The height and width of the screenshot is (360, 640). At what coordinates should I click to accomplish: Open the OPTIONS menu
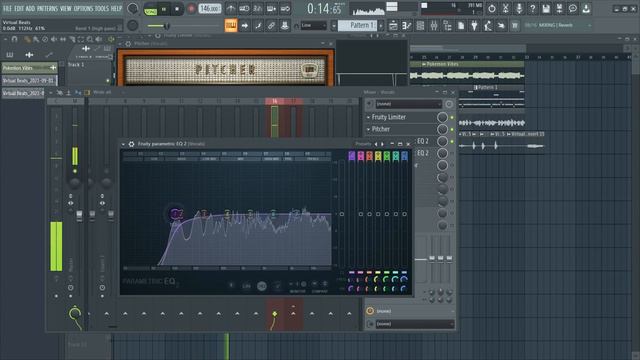click(x=83, y=8)
